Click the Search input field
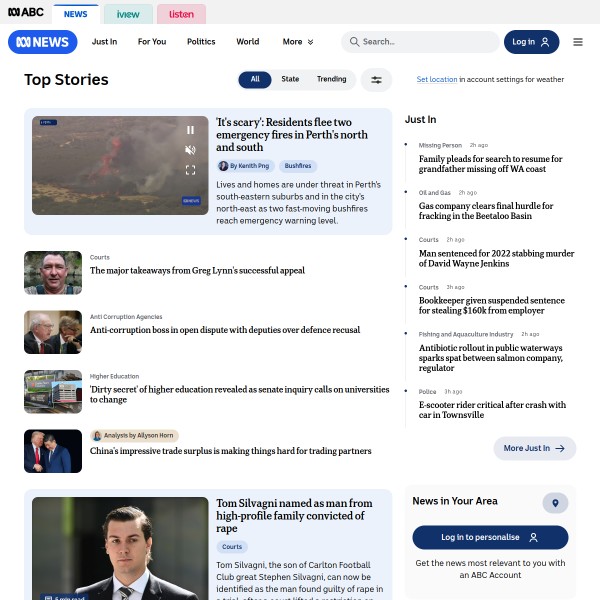The height and width of the screenshot is (600, 600). click(425, 42)
